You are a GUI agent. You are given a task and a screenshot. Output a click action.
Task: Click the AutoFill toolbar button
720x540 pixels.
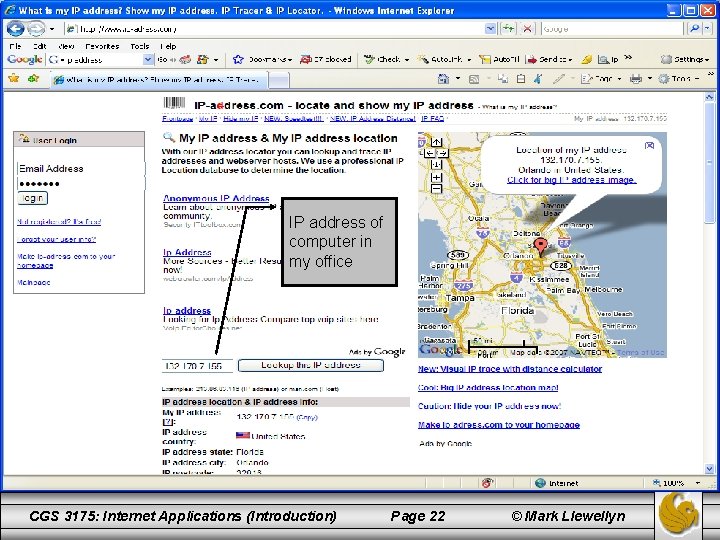pos(499,59)
